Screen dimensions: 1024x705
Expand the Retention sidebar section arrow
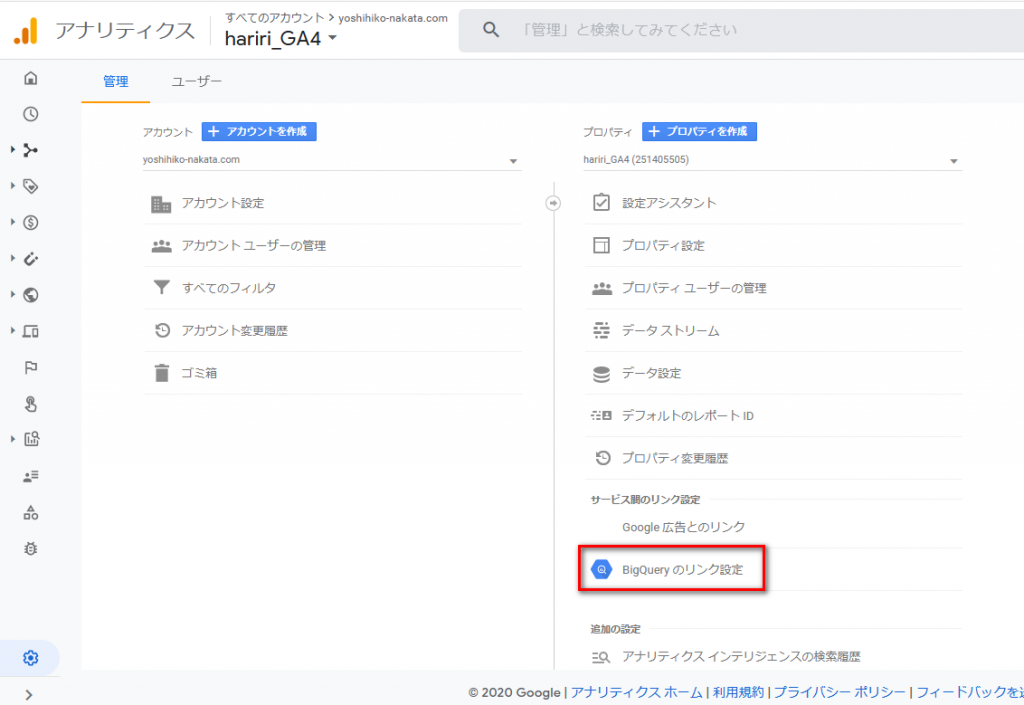pyautogui.click(x=12, y=258)
